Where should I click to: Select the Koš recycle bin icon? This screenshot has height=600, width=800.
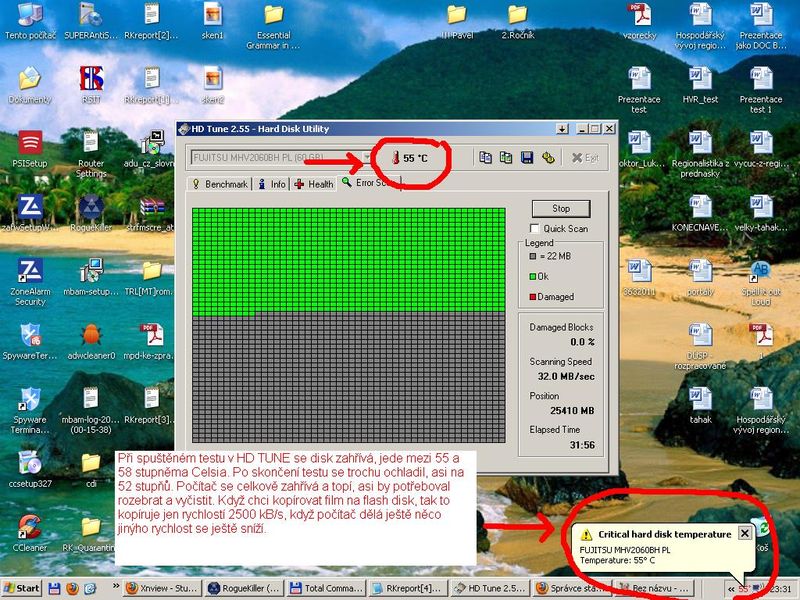coord(762,533)
